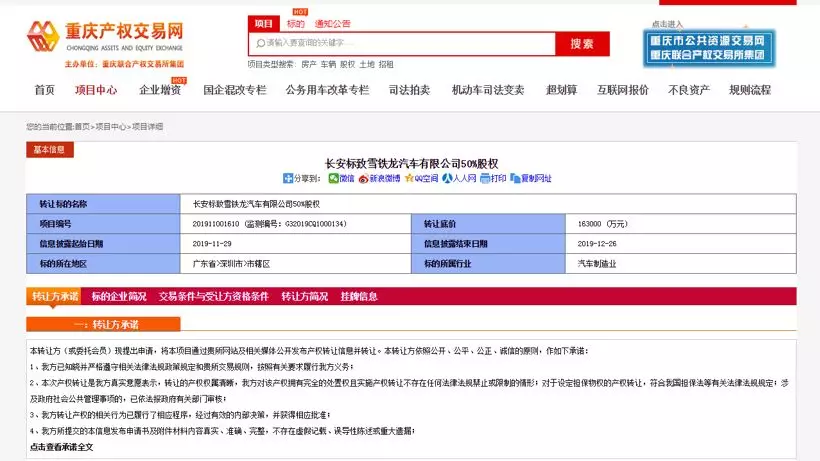Click the page title 长安标致雪铁龙汽车有限公司50%股权

[412, 164]
